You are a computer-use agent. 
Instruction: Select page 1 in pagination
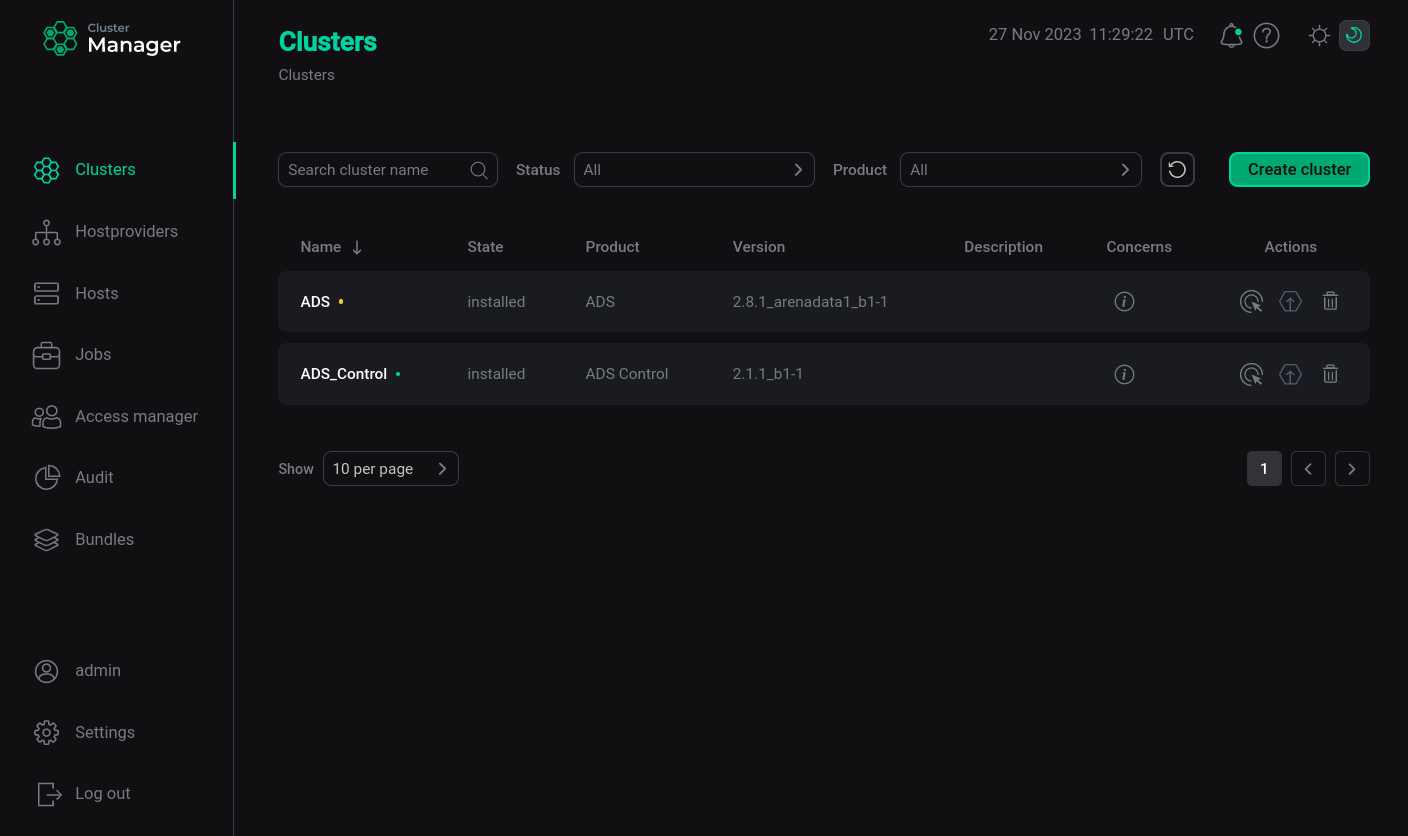(1264, 469)
